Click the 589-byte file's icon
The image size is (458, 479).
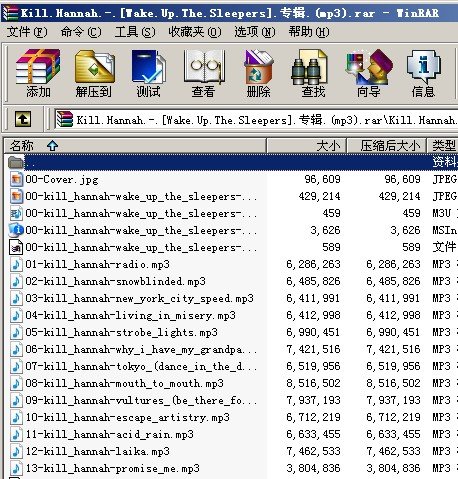coord(16,247)
